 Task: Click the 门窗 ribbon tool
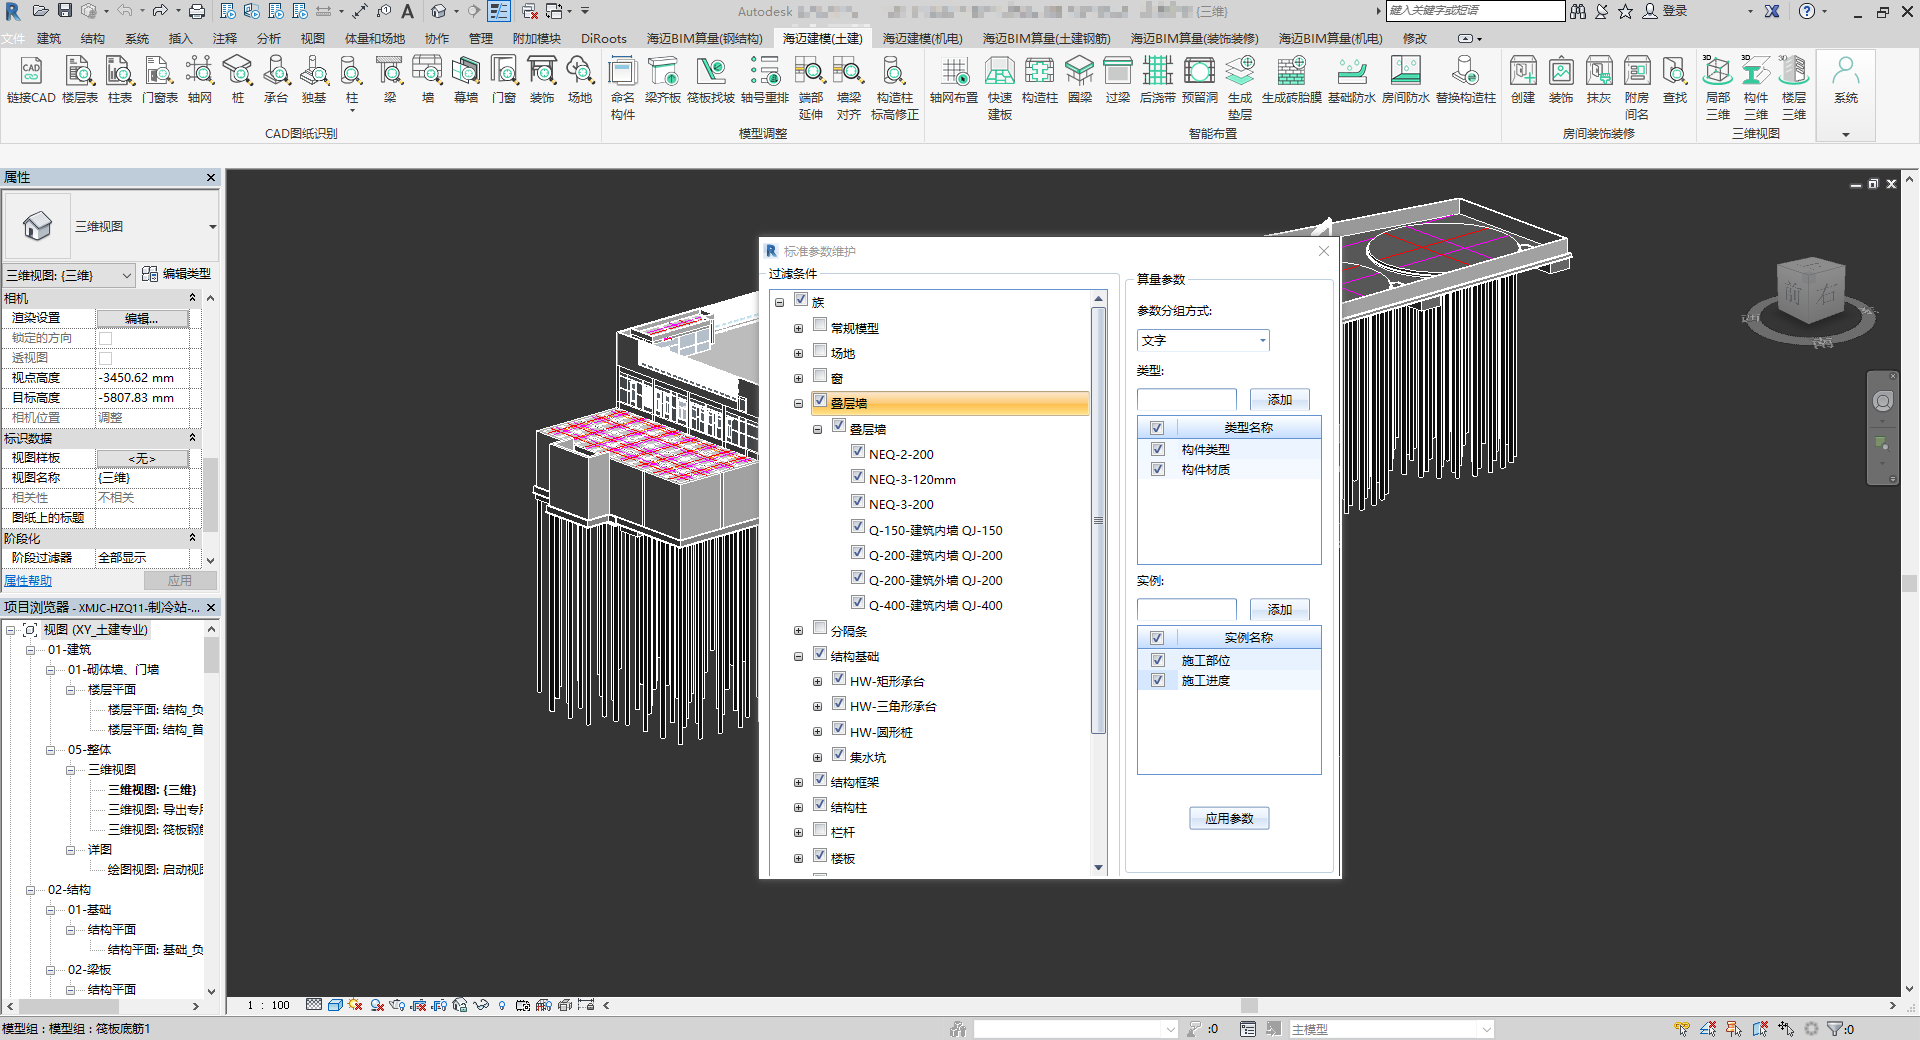click(504, 80)
